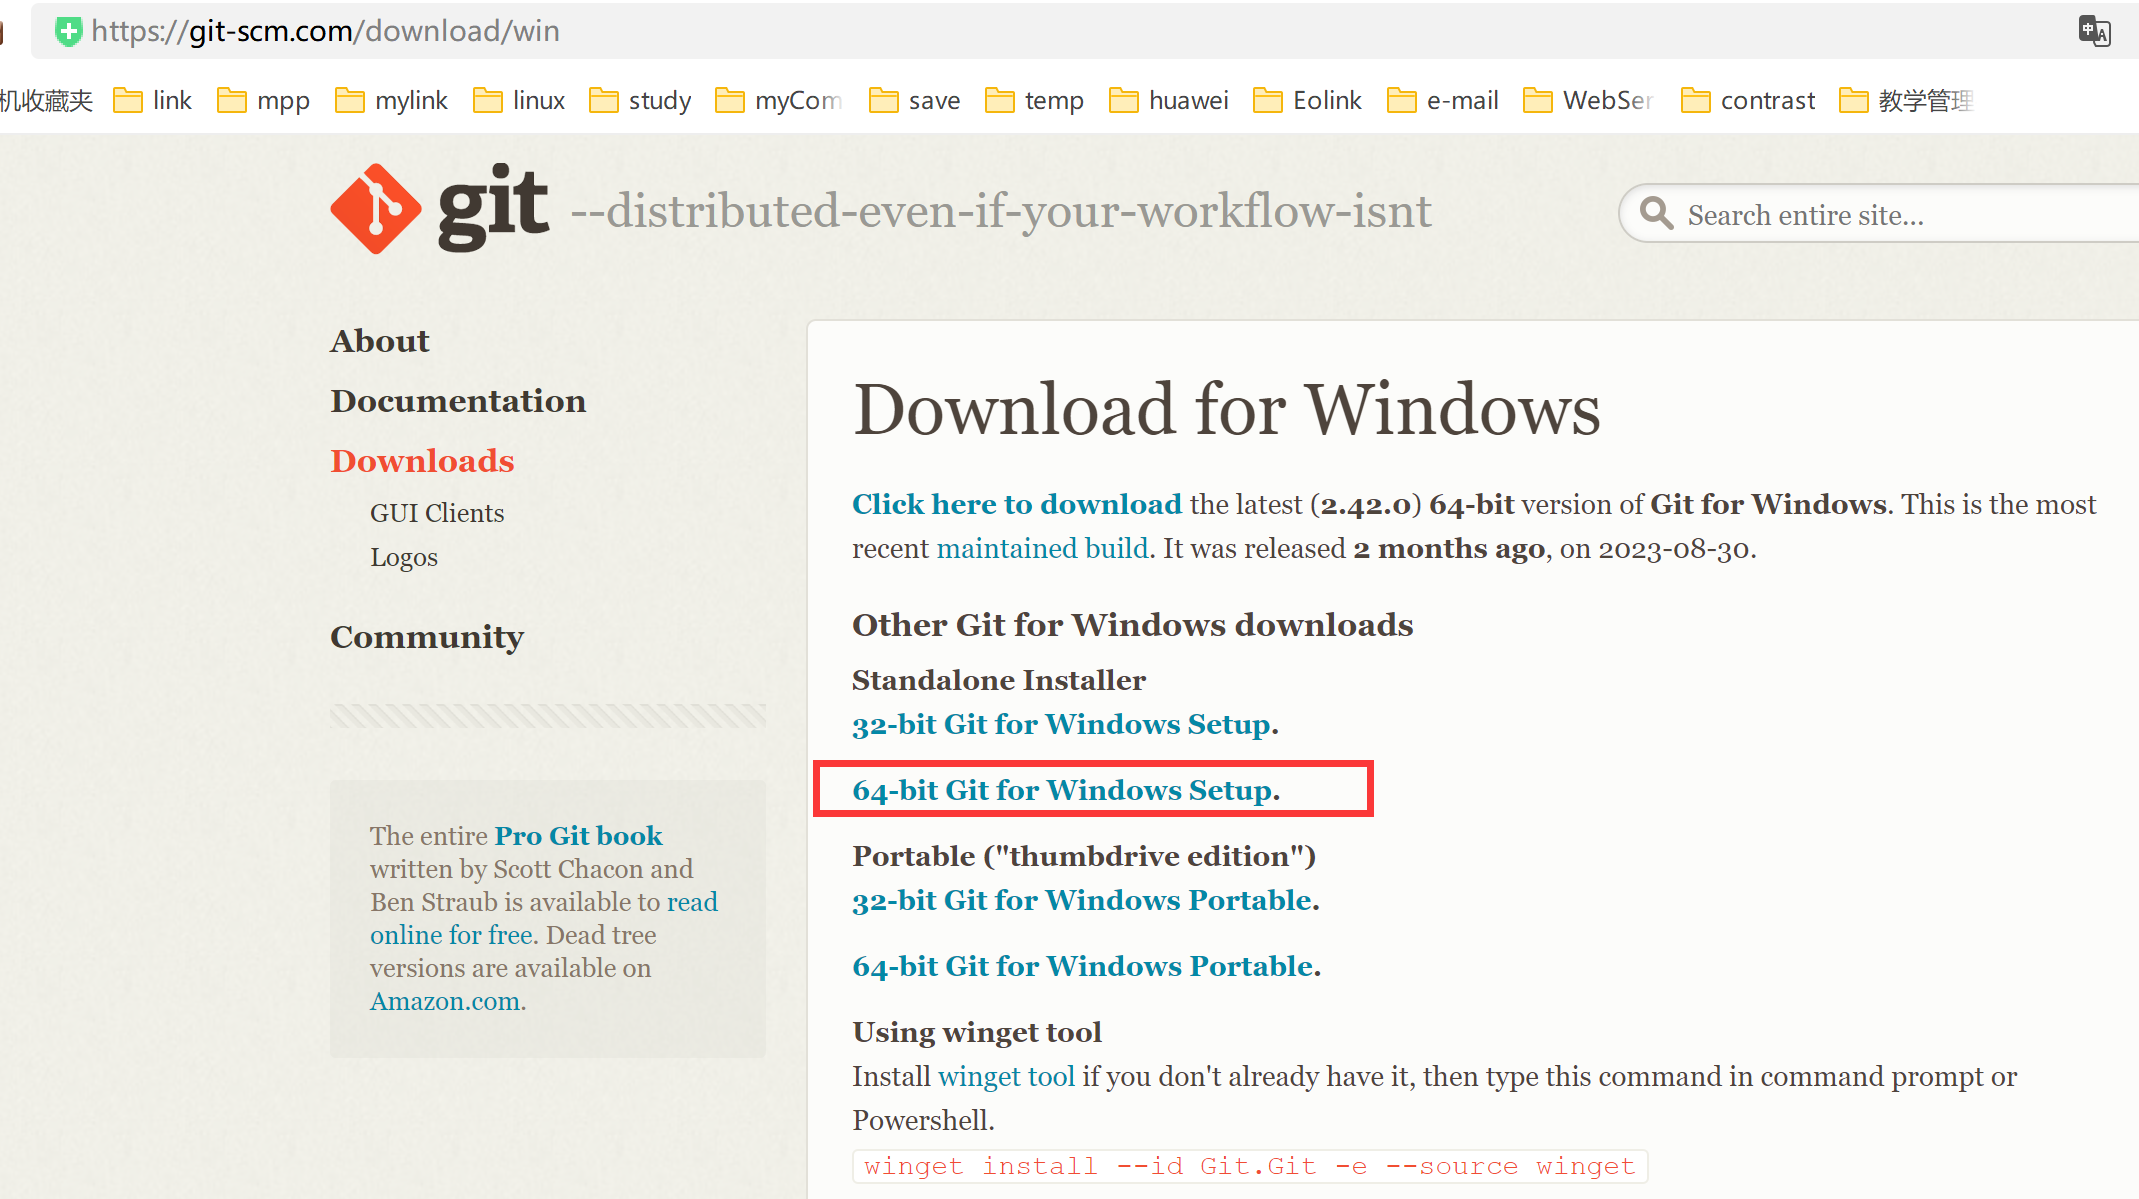Open the Documentation section
This screenshot has height=1199, width=2139.
[x=458, y=401]
